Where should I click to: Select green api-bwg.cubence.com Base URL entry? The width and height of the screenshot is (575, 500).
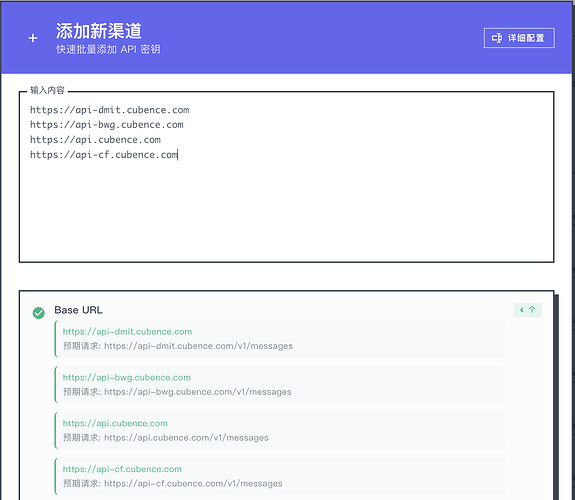click(127, 377)
